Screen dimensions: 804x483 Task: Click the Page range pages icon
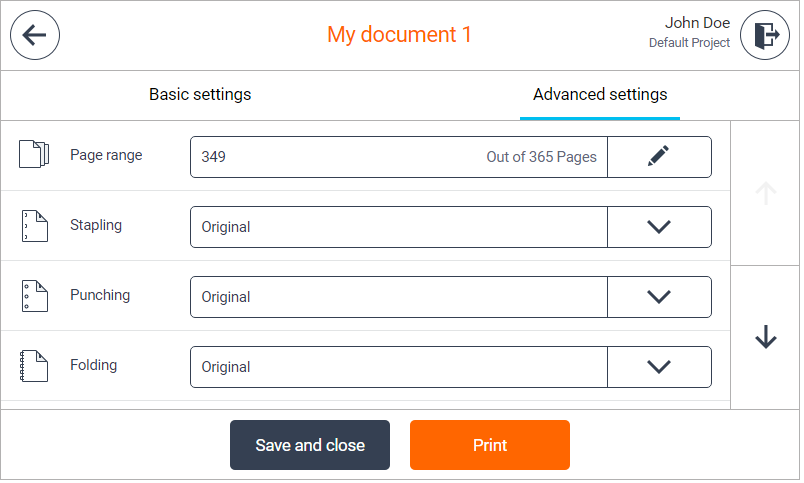34,156
